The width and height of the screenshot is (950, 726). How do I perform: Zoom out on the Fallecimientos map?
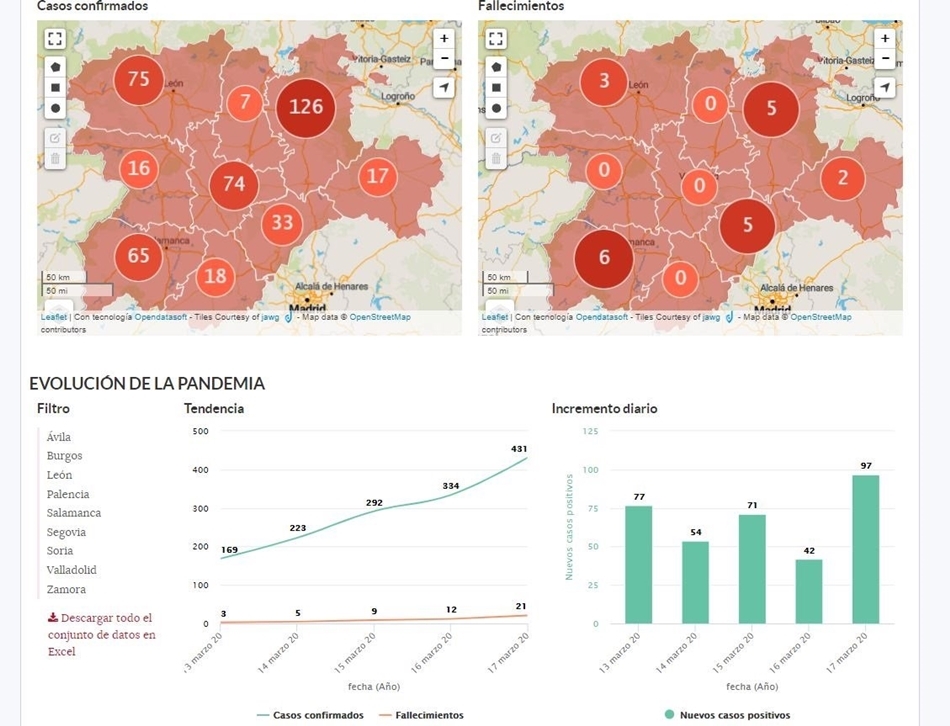pos(884,58)
